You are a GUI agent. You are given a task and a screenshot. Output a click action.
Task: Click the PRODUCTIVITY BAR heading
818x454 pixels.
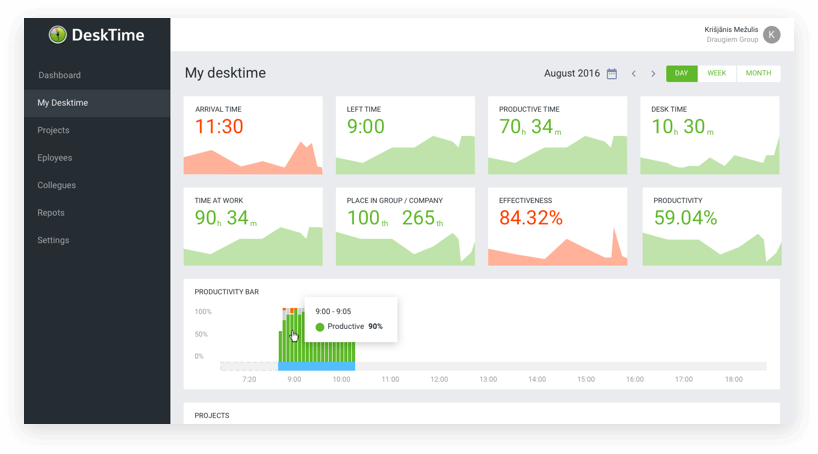[226, 292]
